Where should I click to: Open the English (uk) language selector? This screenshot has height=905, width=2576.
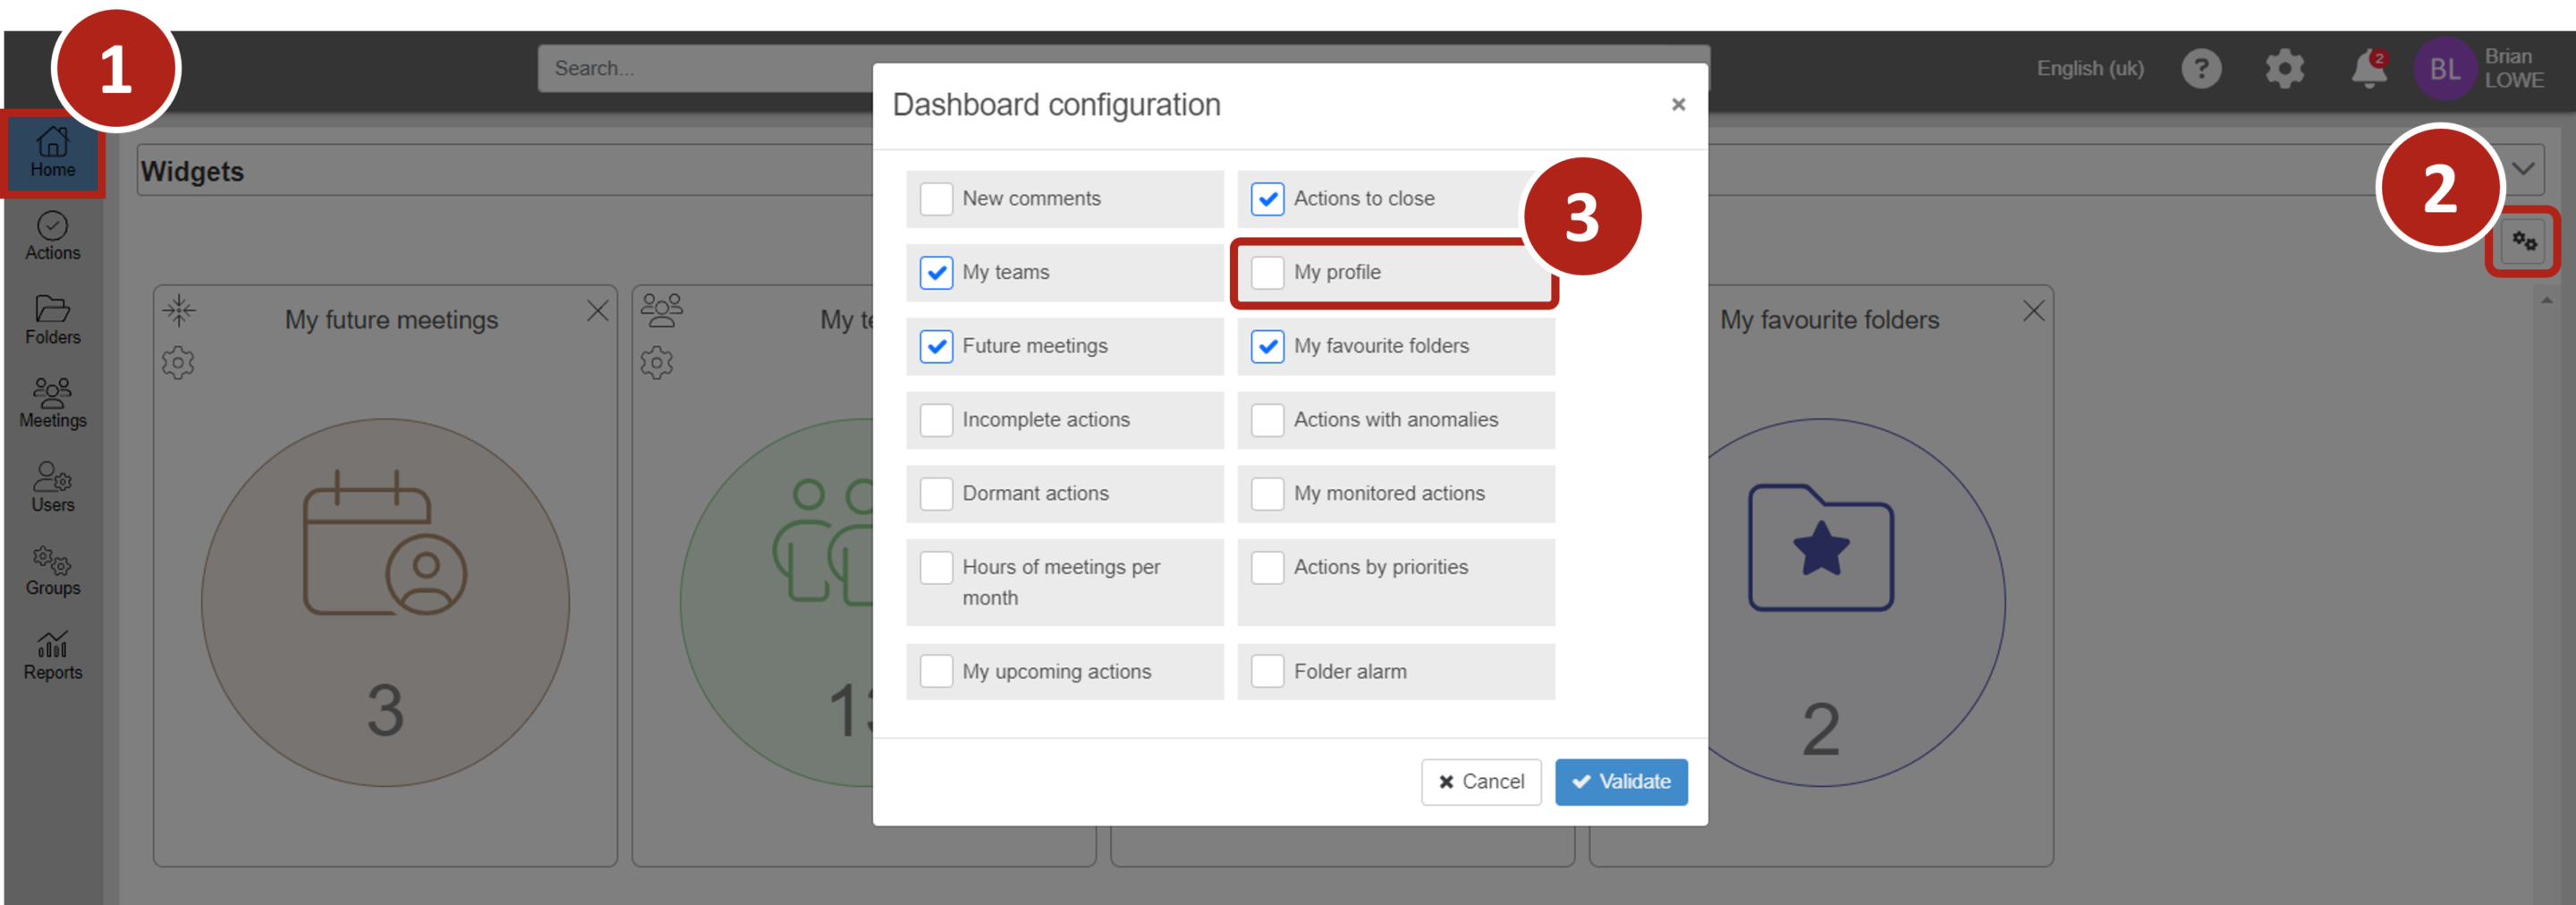(2090, 69)
